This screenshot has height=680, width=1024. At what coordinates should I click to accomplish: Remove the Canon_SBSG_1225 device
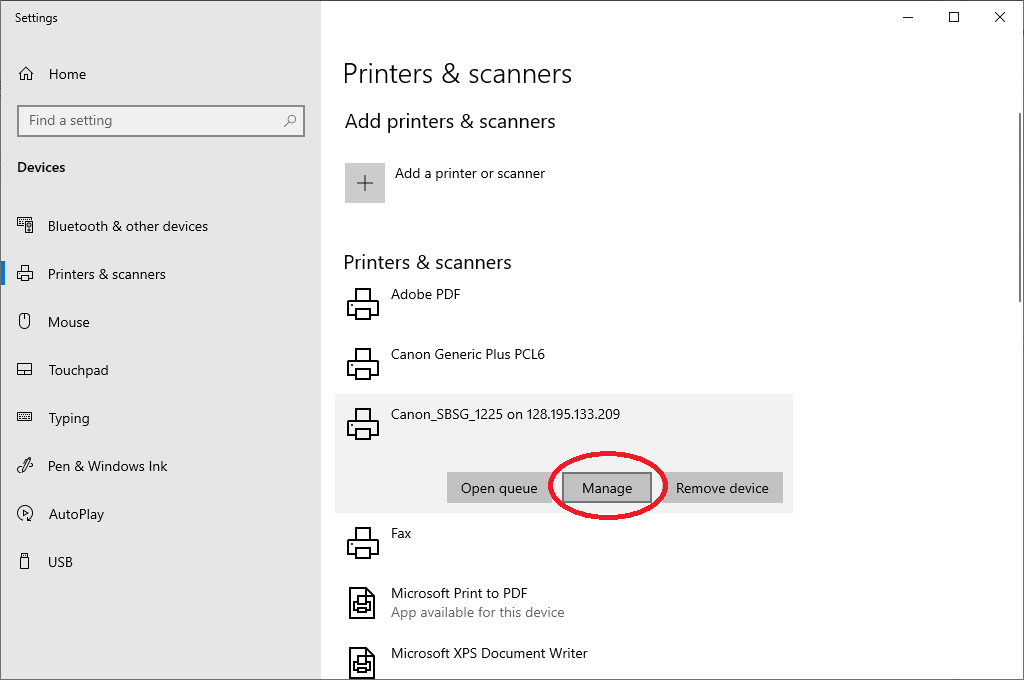722,488
